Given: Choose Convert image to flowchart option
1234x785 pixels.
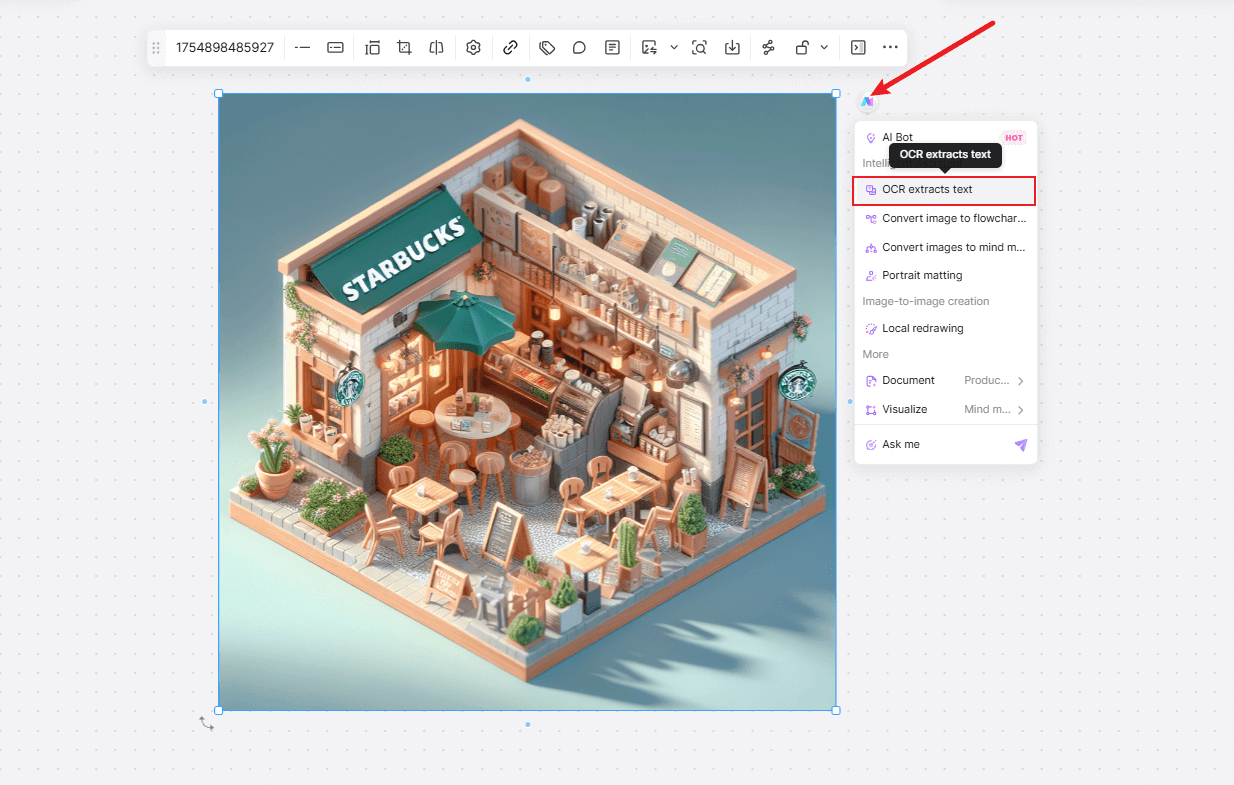Looking at the screenshot, I should tap(945, 218).
